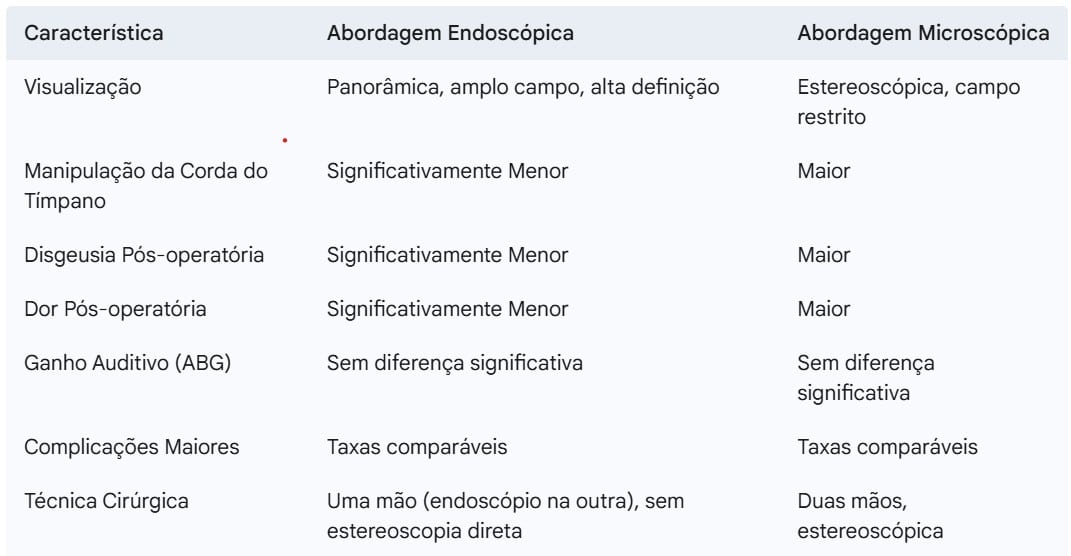Screen dimensions: 1071x556
Task: Click the microscopic Taxas comparáveis cell
Action: pyautogui.click(x=888, y=447)
